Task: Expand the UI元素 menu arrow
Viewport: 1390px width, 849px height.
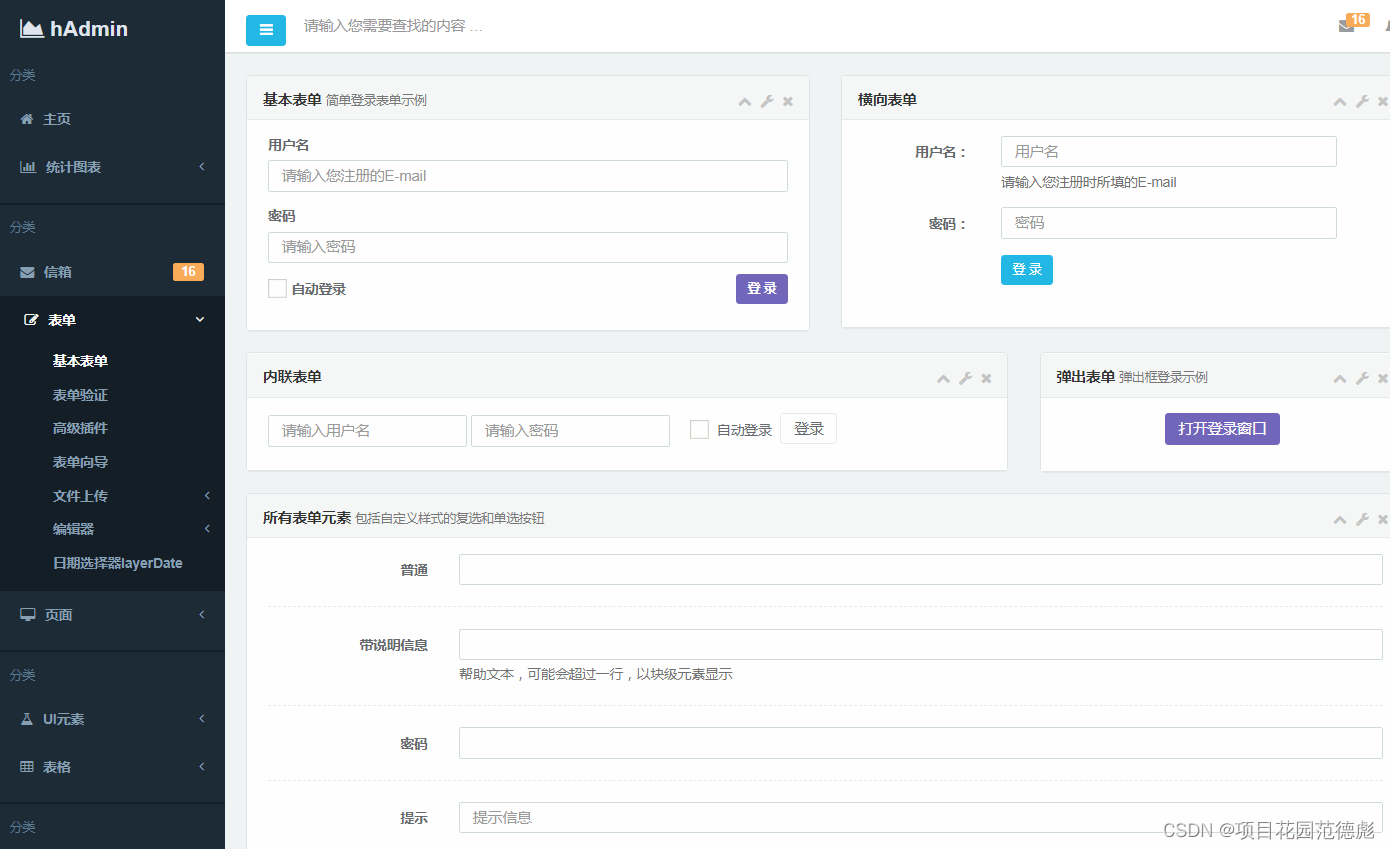Action: click(202, 719)
